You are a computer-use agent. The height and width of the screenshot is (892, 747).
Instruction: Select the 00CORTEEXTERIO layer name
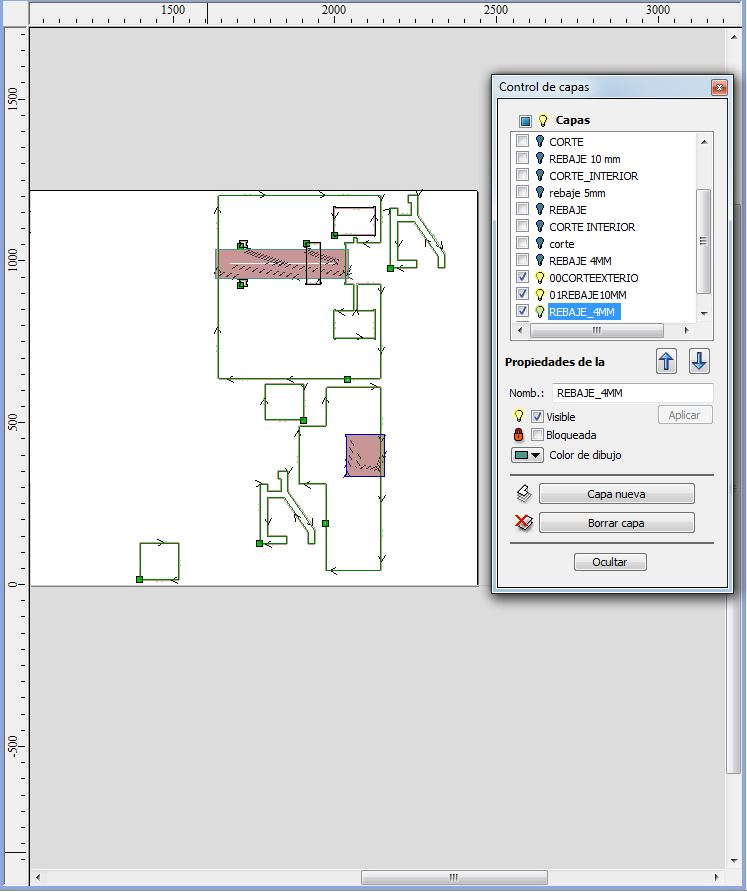(593, 278)
